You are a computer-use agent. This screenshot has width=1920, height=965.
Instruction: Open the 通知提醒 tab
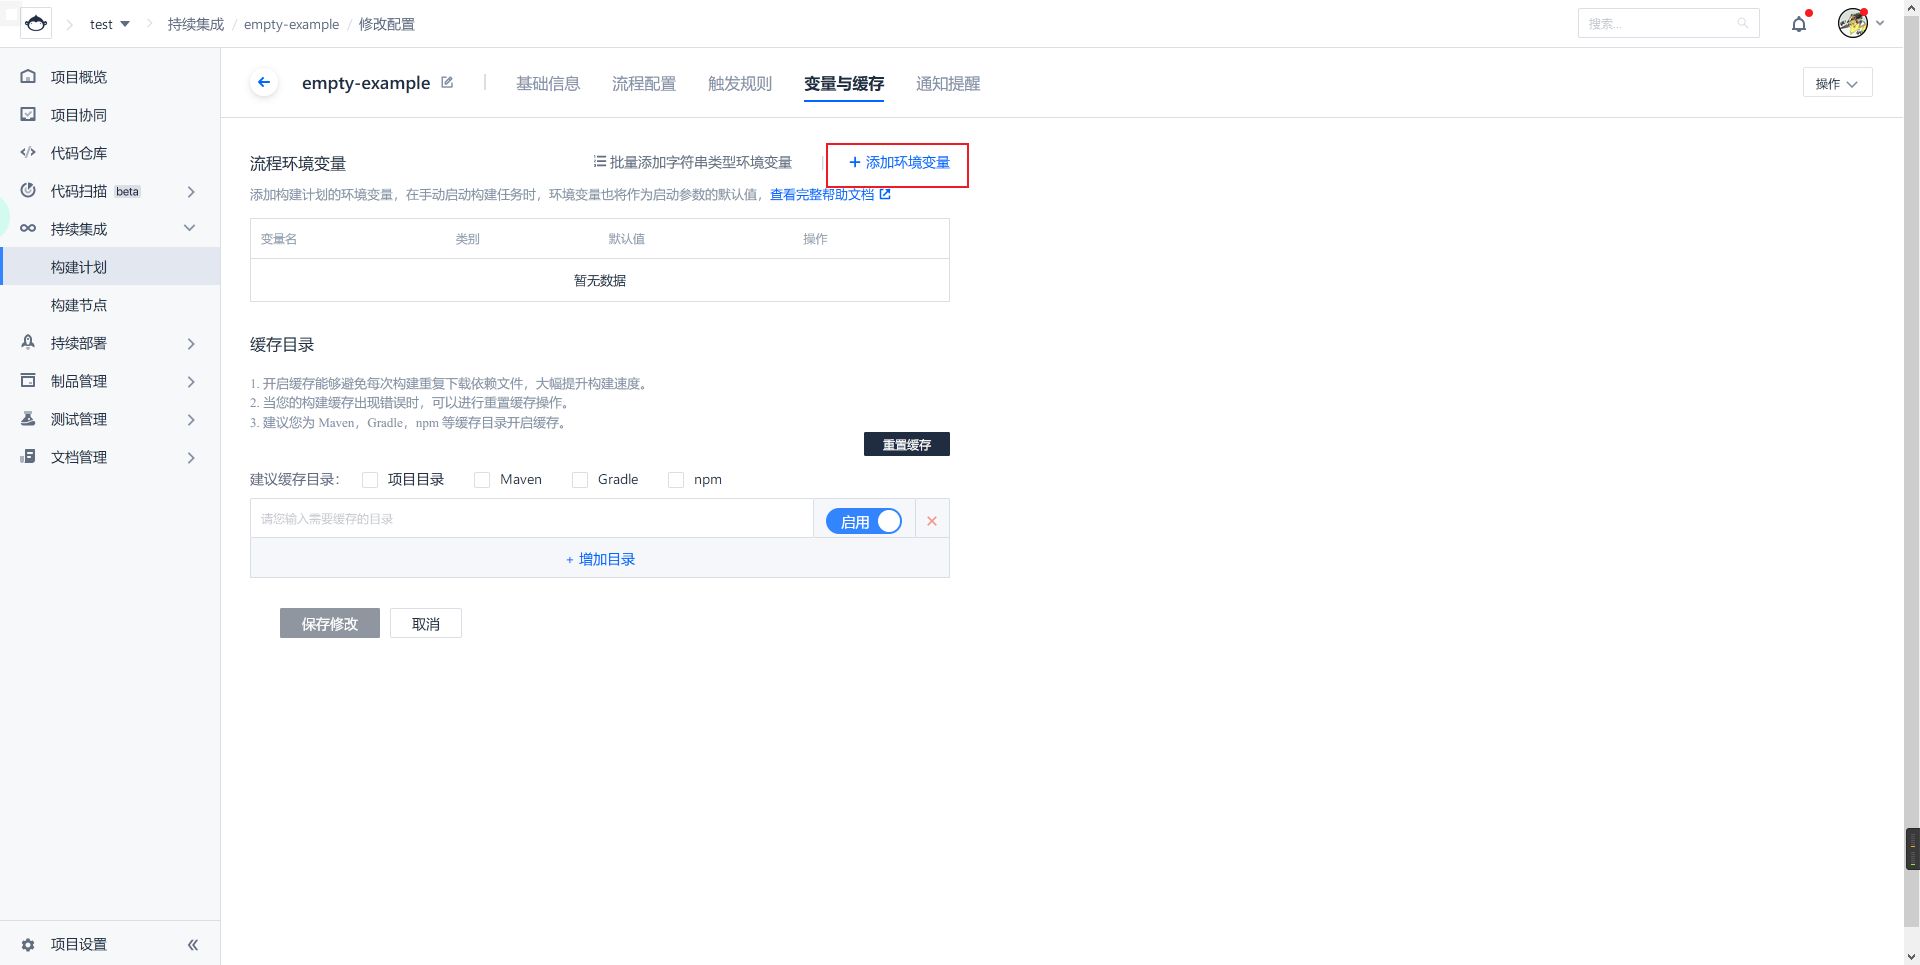tap(947, 84)
